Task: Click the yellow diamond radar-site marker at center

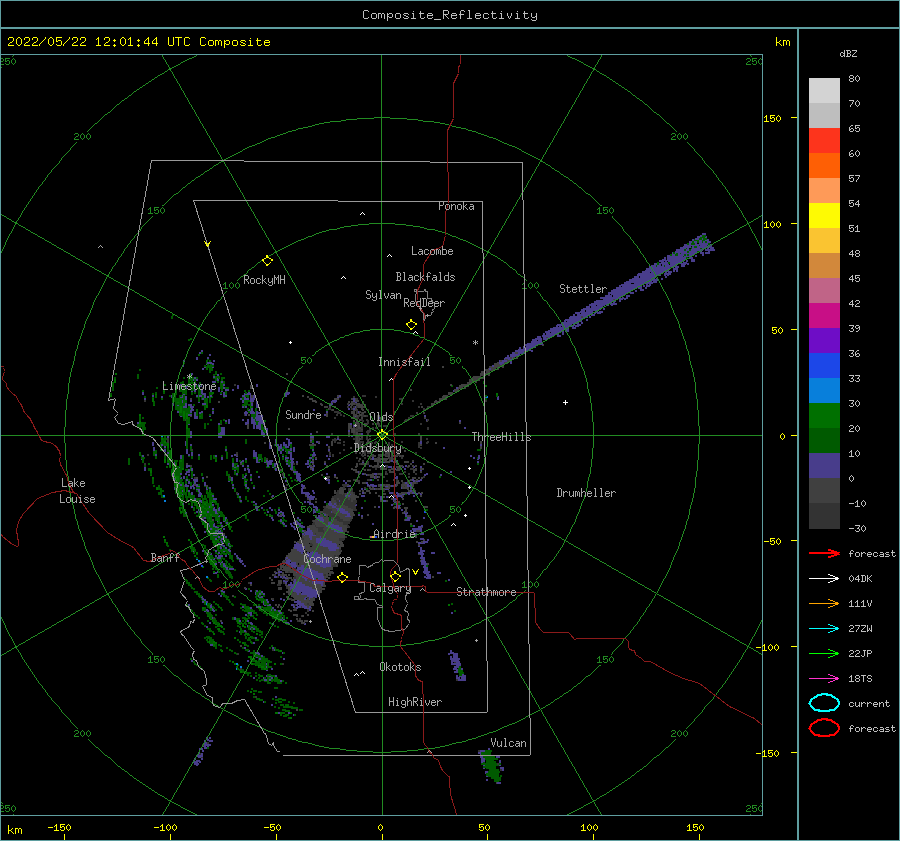Action: [x=382, y=435]
